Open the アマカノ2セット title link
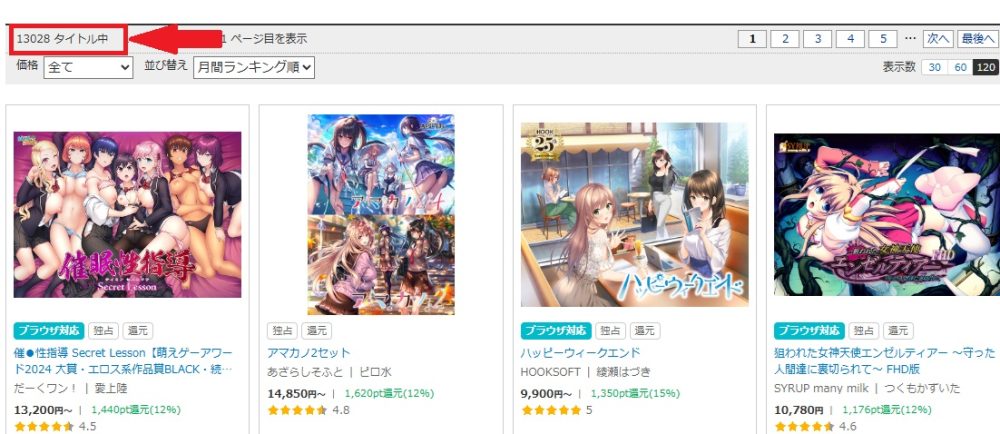This screenshot has height=434, width=1000. [309, 352]
